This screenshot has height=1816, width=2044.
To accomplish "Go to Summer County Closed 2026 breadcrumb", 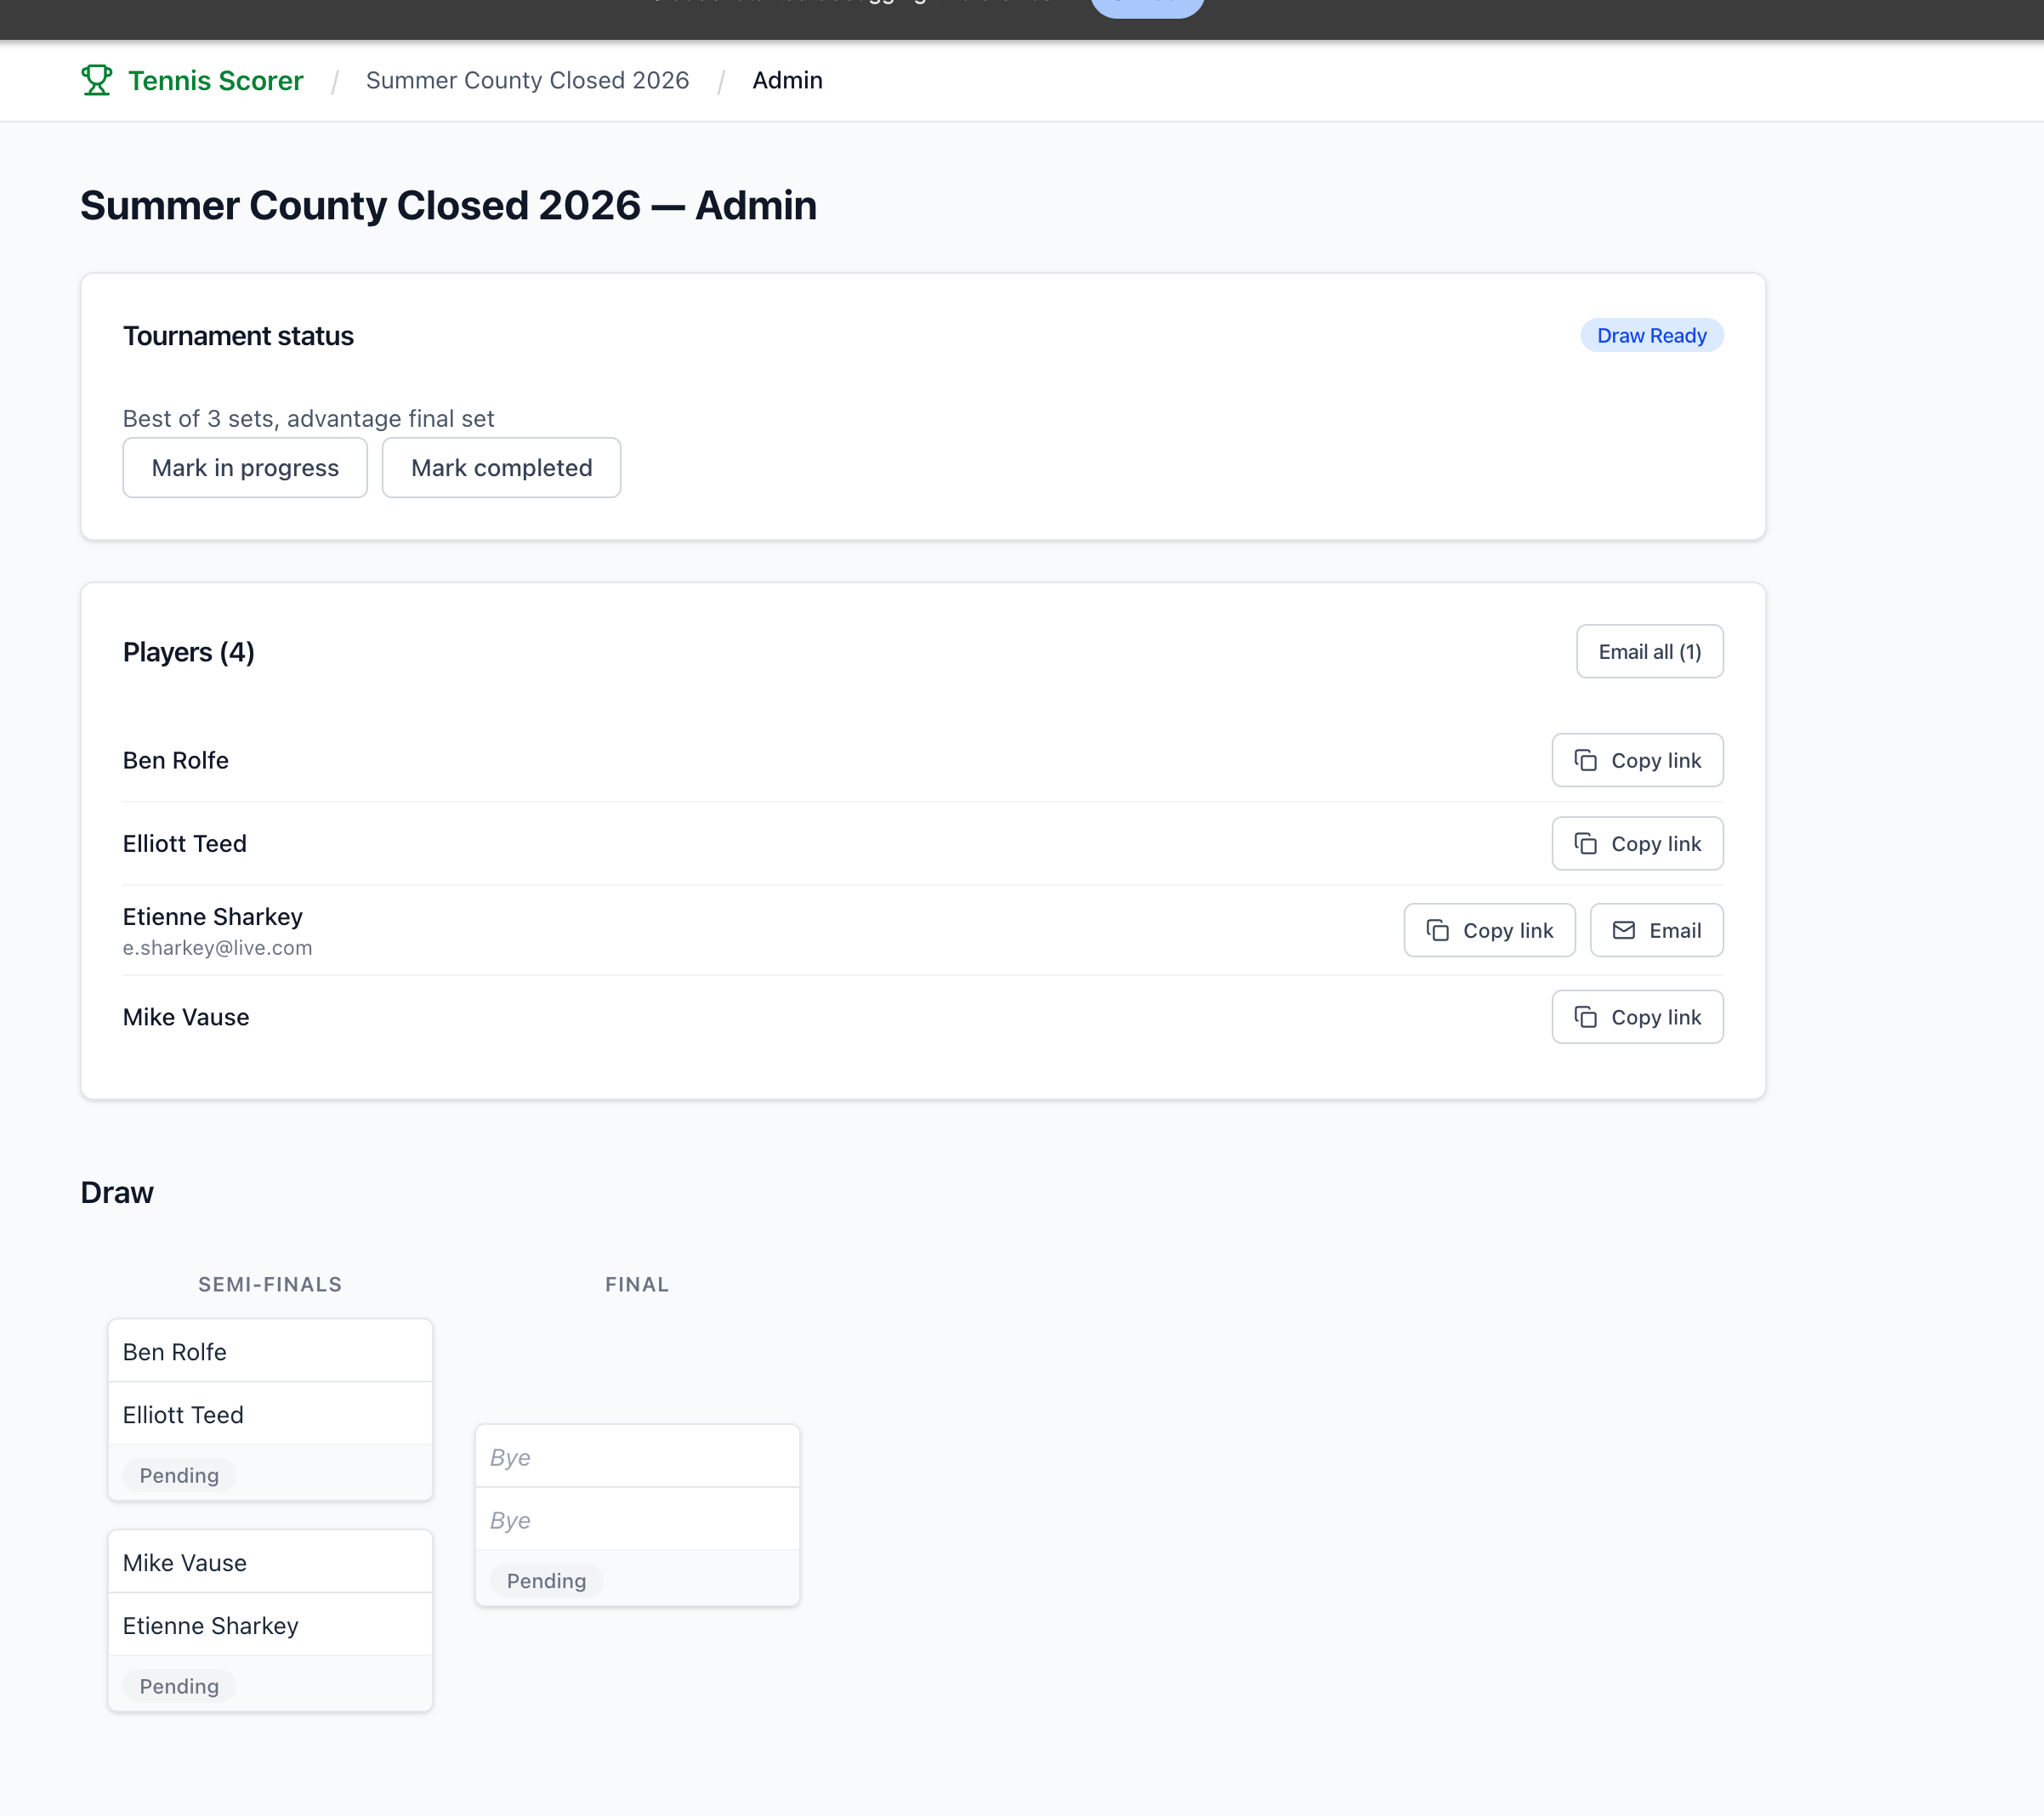I will 527,80.
